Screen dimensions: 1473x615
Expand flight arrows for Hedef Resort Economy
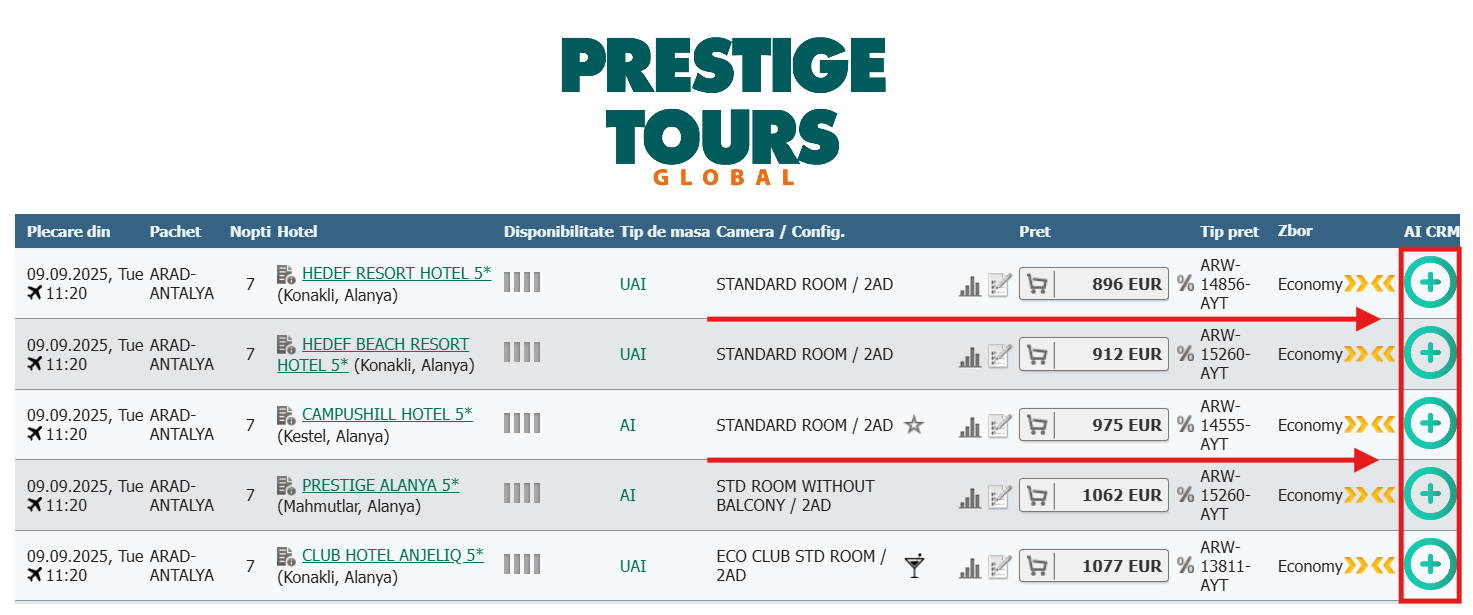click(1369, 284)
